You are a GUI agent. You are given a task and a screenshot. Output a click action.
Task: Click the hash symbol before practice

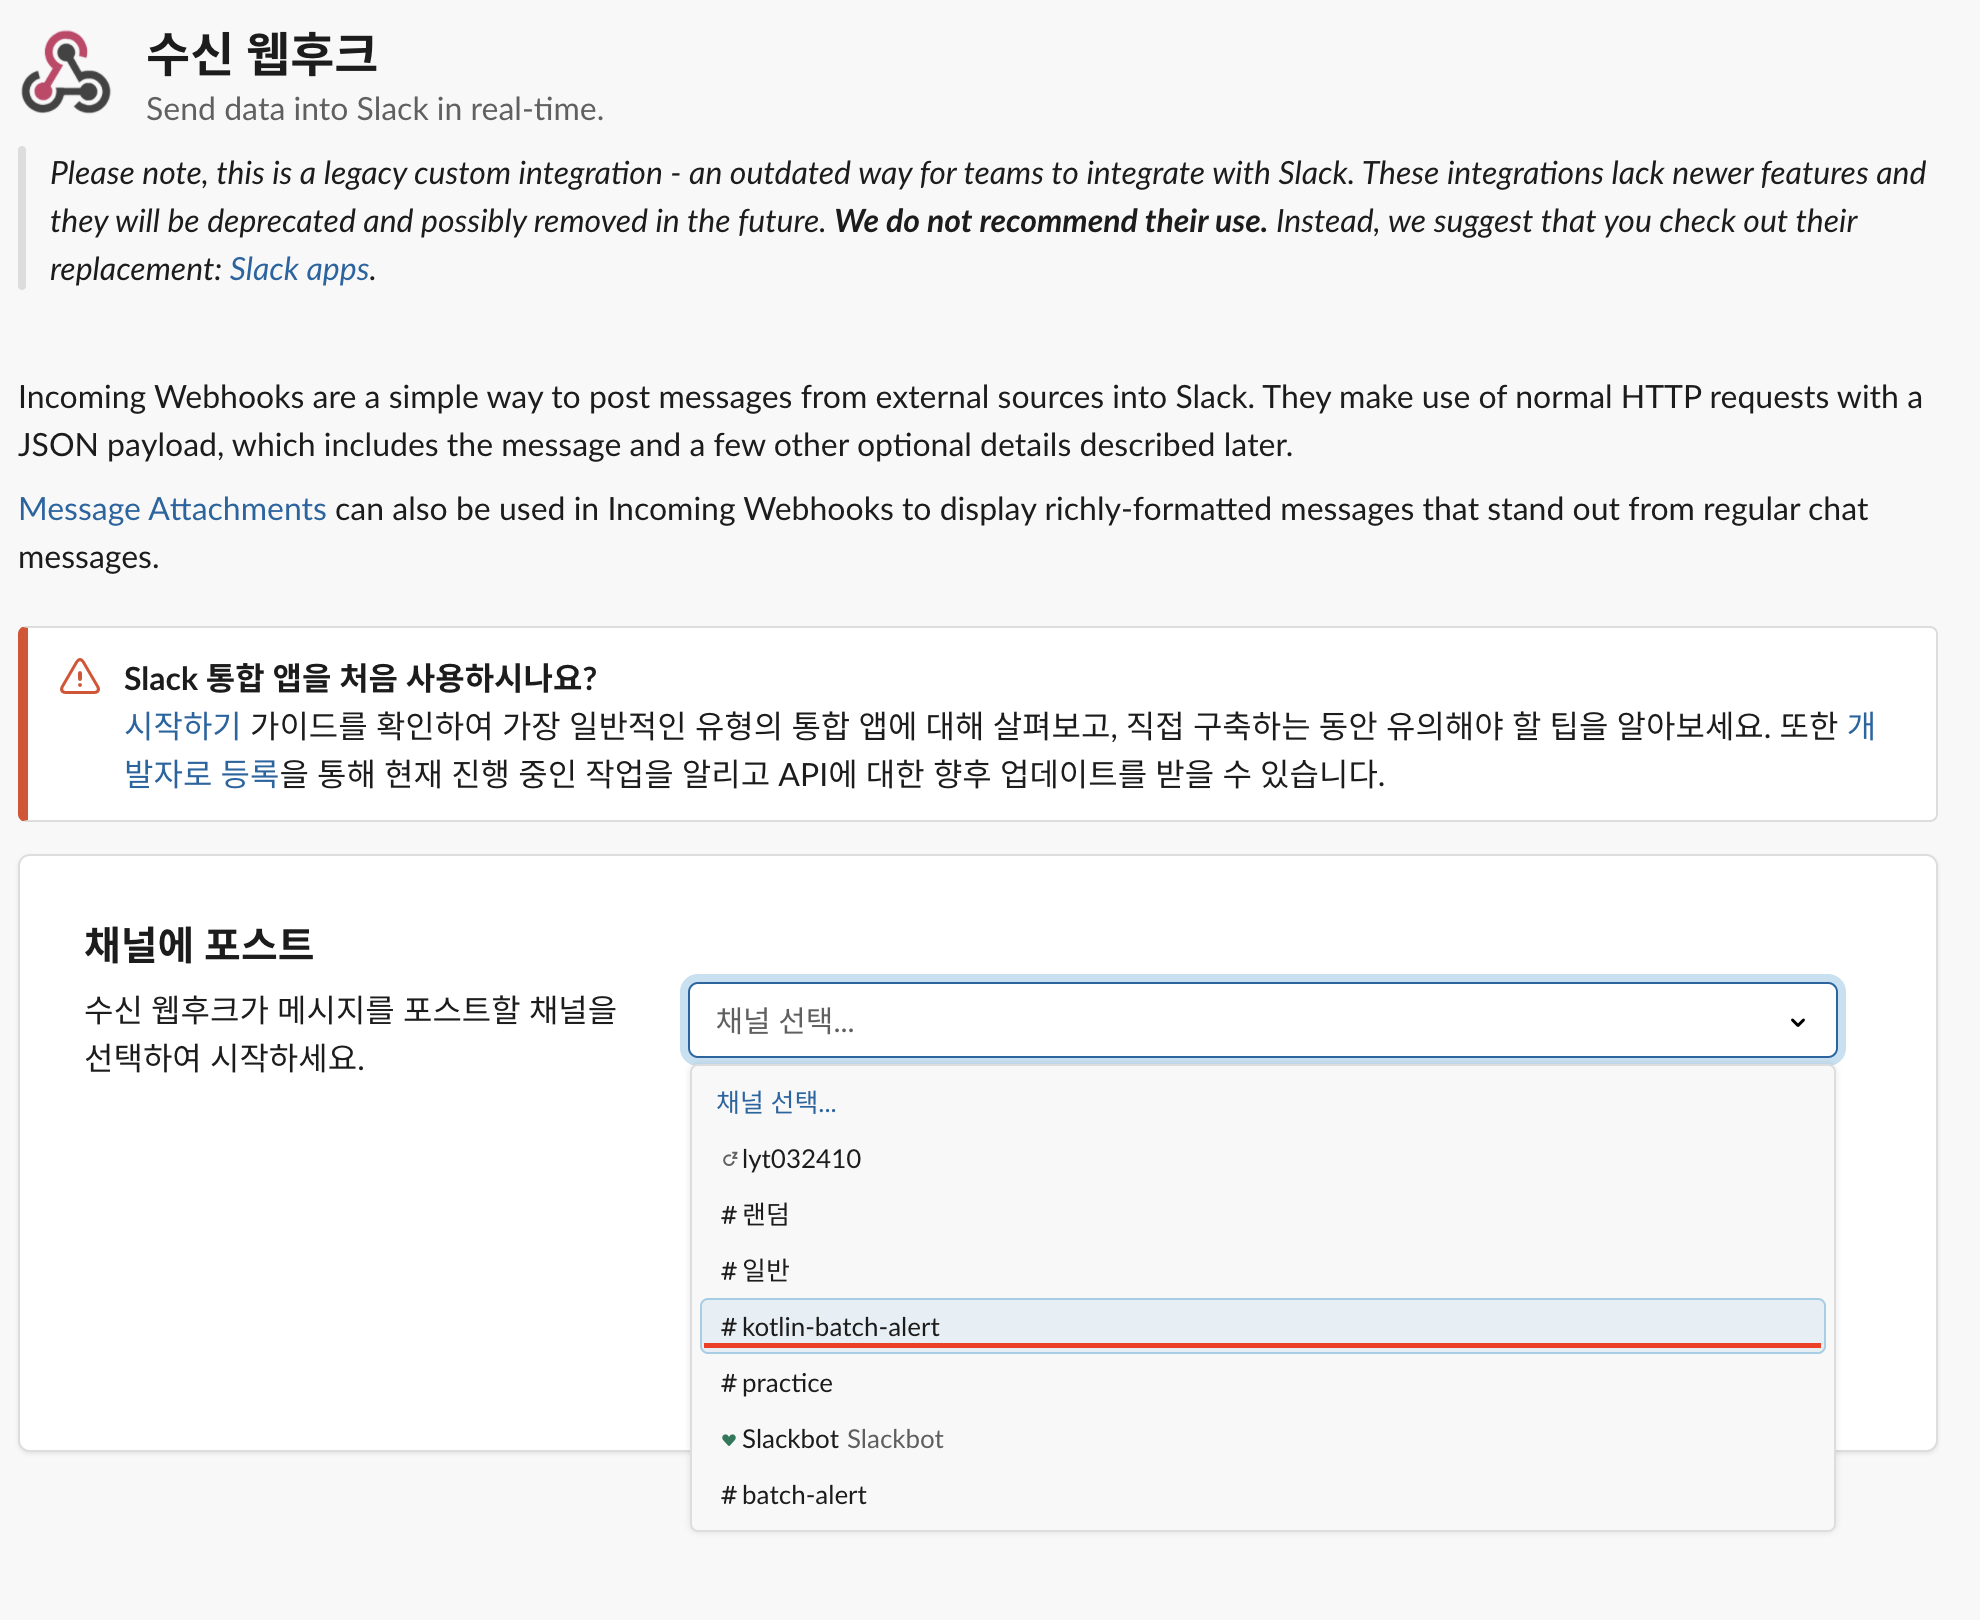[x=728, y=1384]
